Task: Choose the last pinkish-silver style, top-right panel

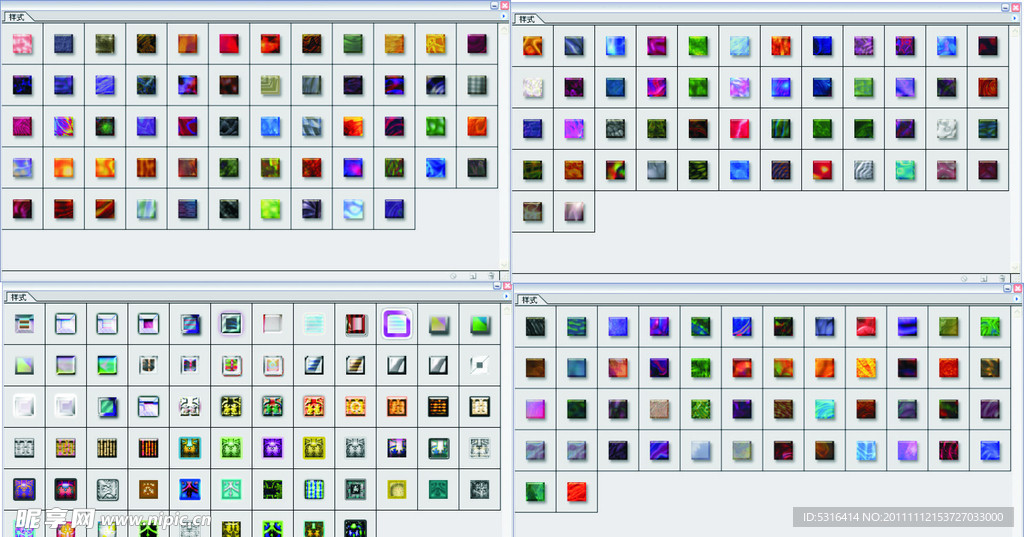Action: (x=574, y=212)
